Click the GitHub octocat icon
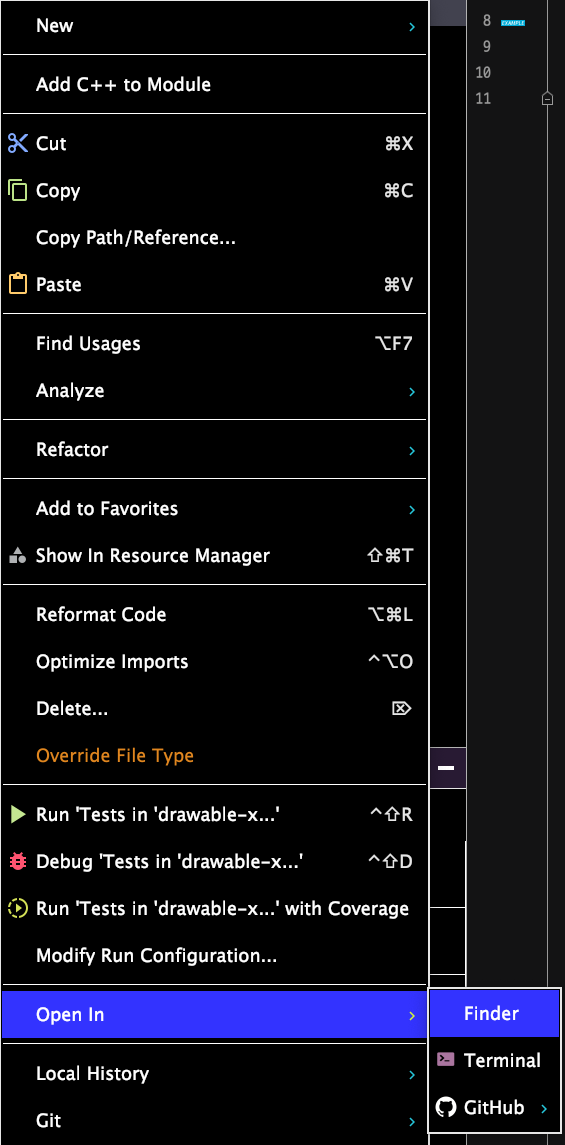 click(445, 1107)
